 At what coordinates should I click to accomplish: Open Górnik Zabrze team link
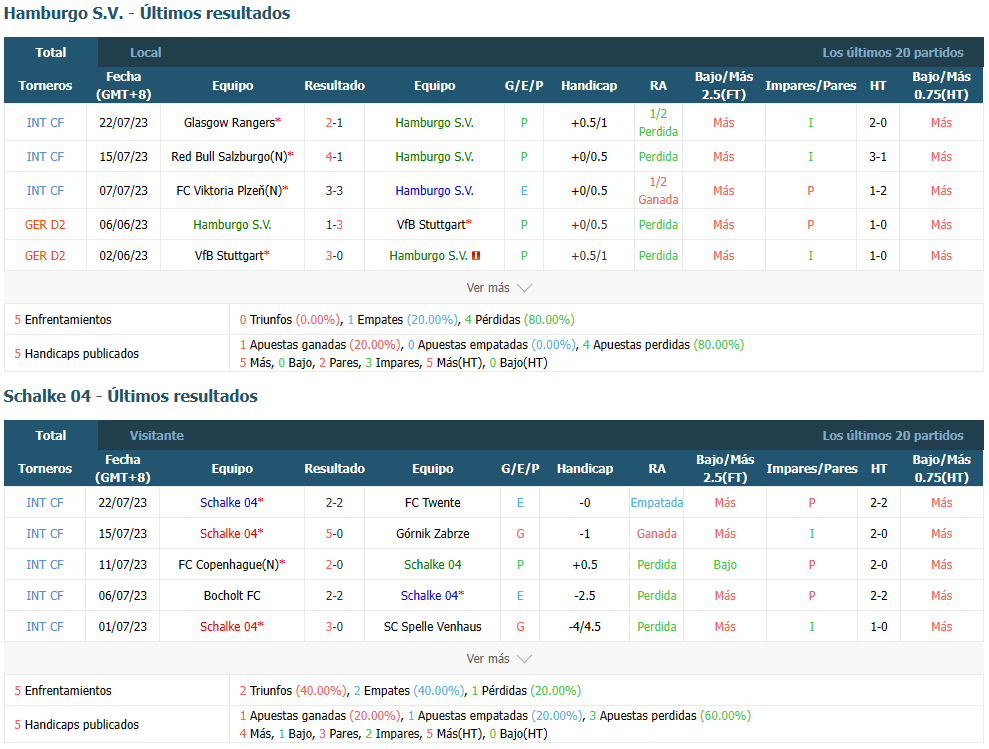(433, 534)
